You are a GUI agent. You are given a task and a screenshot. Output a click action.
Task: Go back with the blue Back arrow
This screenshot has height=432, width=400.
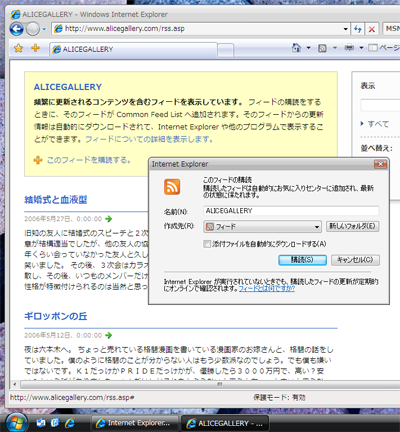[x=16, y=29]
